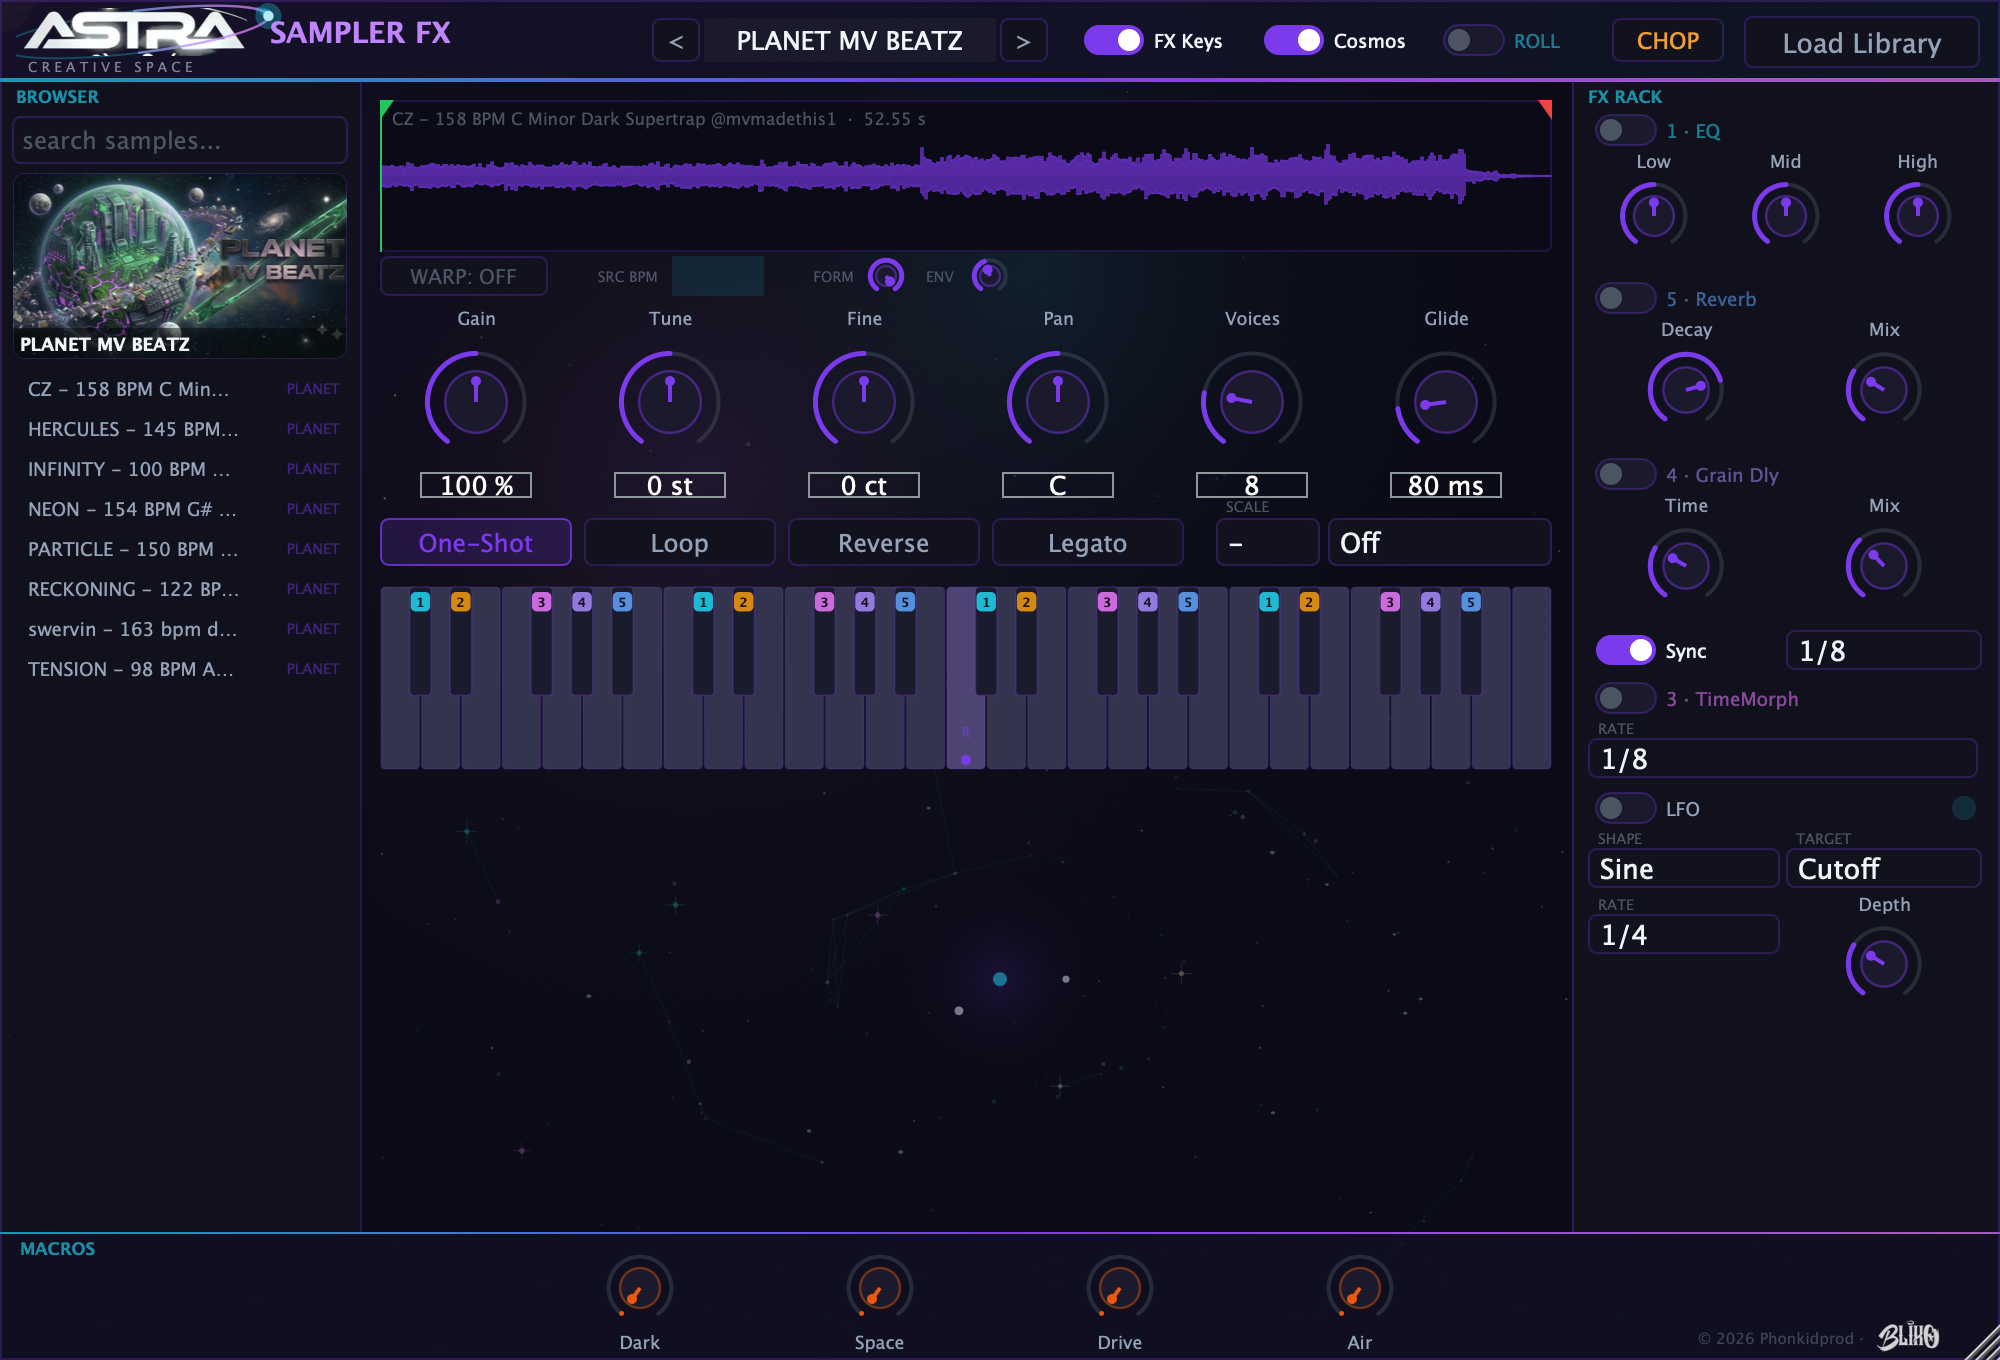Screen dimensions: 2000x1360
Task: Select Loop playback mode
Action: tap(680, 542)
